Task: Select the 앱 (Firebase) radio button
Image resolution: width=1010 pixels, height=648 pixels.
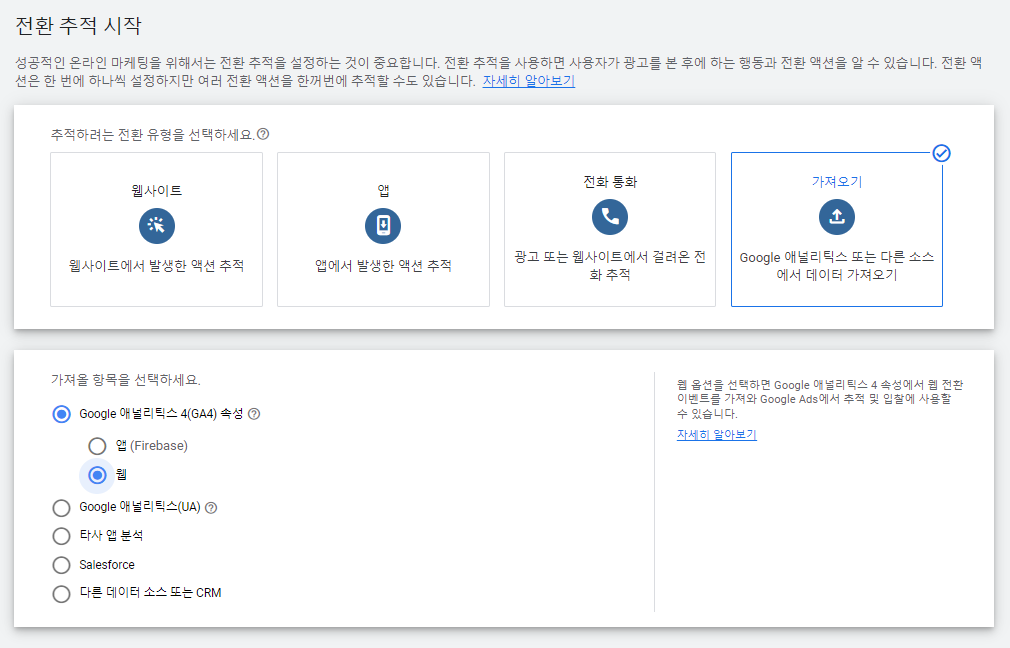Action: [x=97, y=446]
